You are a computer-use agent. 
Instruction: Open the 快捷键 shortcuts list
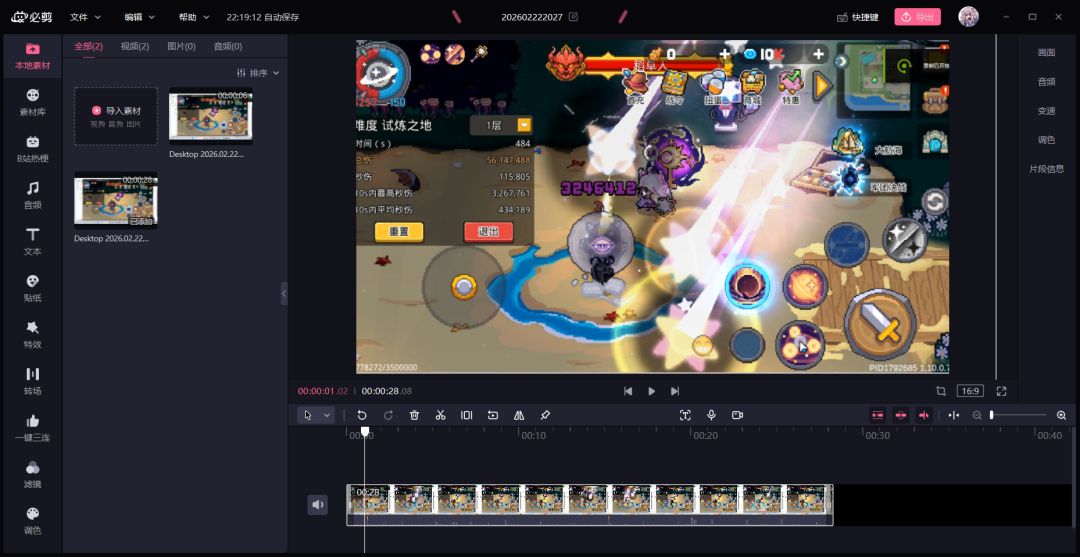858,17
